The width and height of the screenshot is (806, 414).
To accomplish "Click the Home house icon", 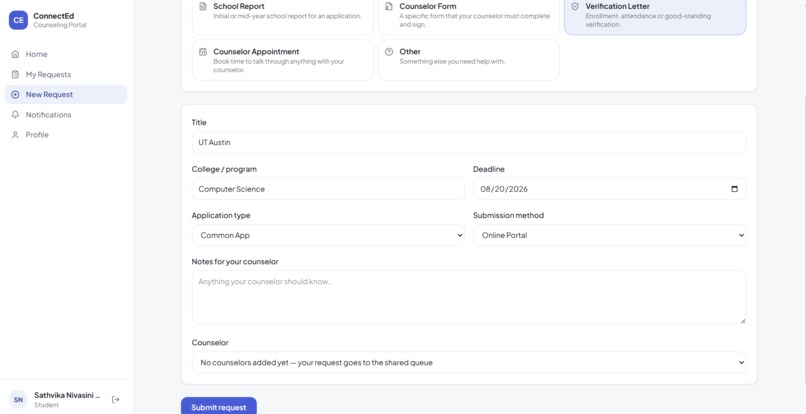I will click(15, 54).
